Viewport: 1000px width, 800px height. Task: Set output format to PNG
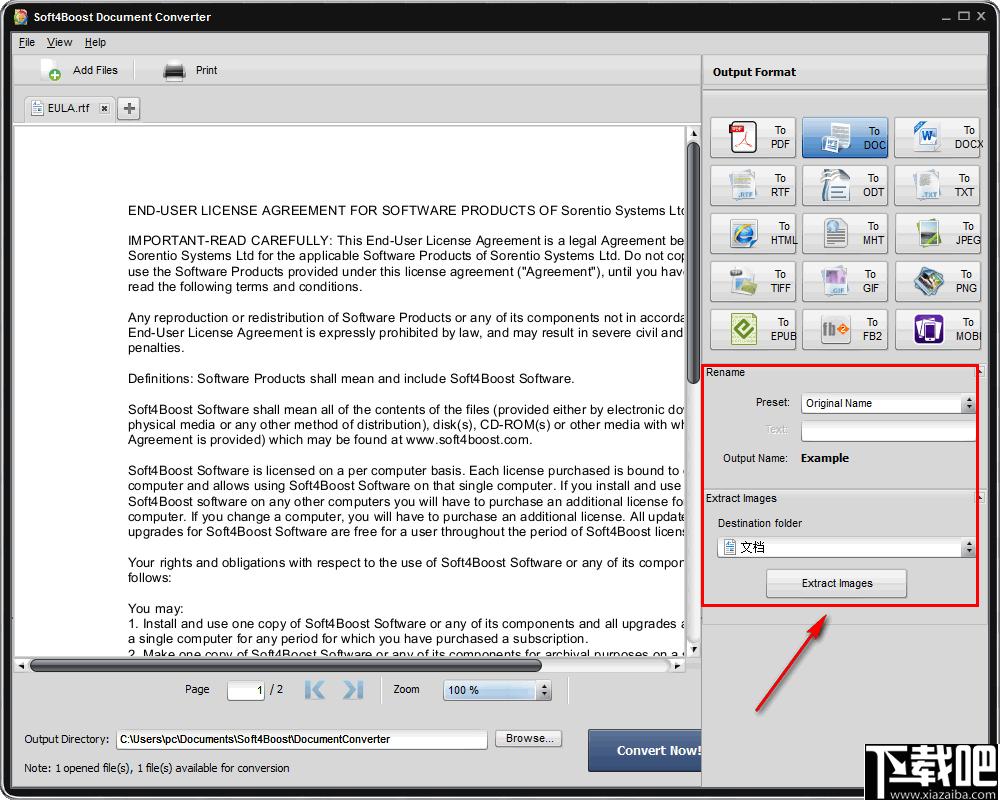point(938,281)
